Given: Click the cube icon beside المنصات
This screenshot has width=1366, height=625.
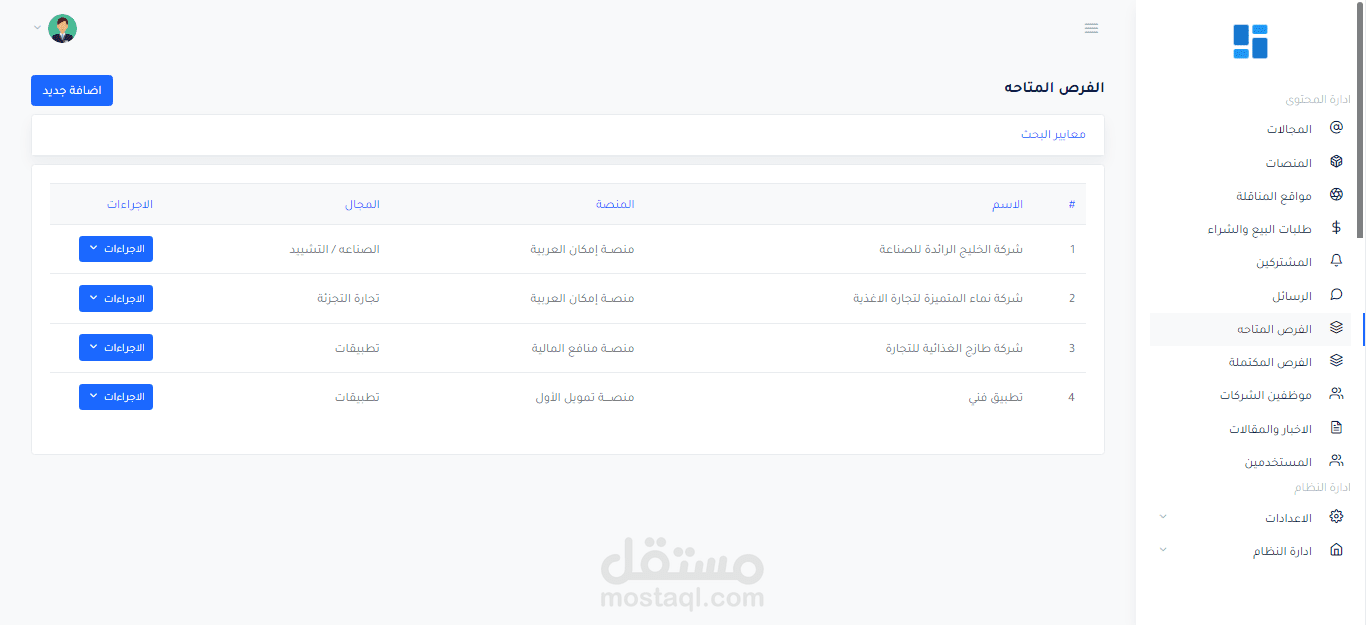Looking at the screenshot, I should (x=1336, y=161).
